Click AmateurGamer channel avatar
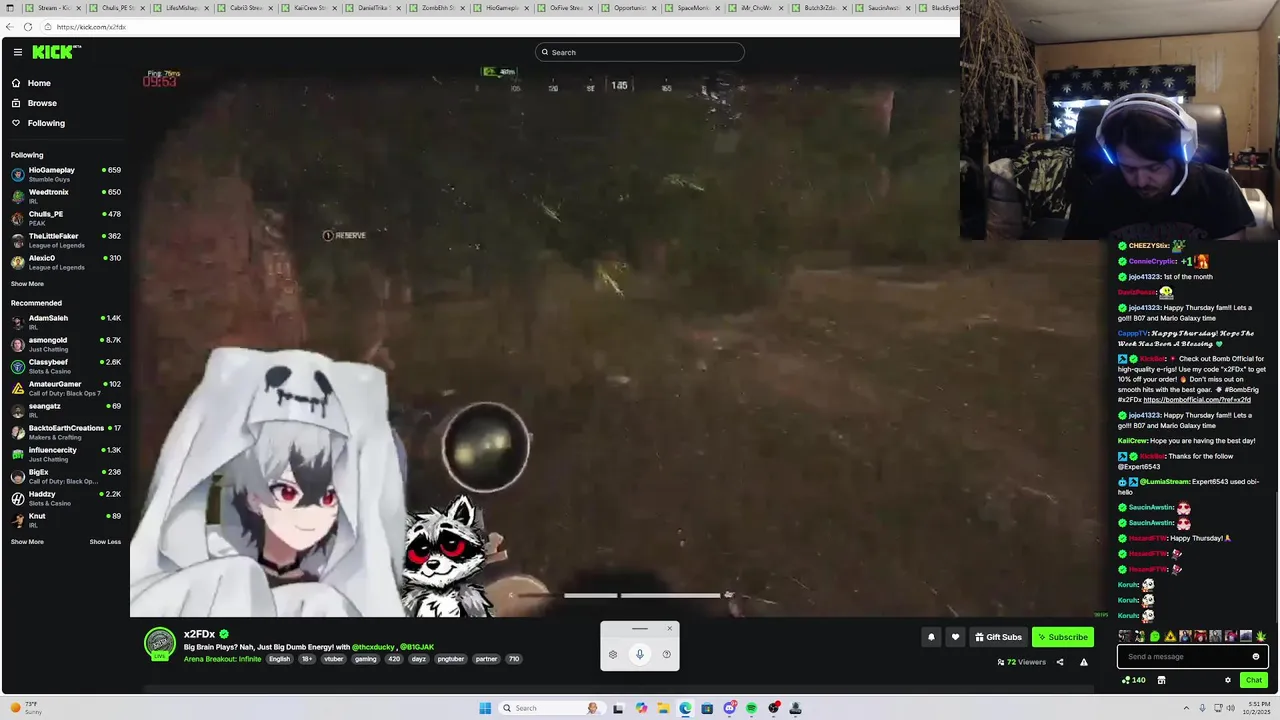1280x720 pixels. click(18, 388)
